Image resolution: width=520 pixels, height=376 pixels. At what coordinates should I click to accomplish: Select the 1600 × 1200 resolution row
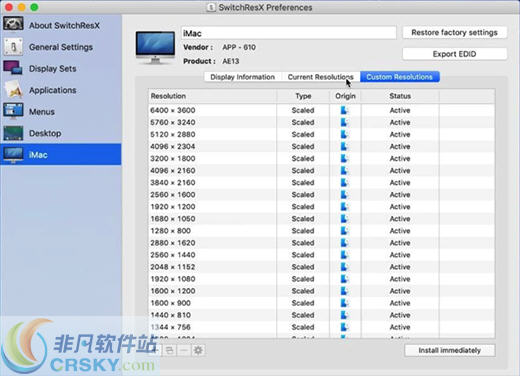[321, 291]
